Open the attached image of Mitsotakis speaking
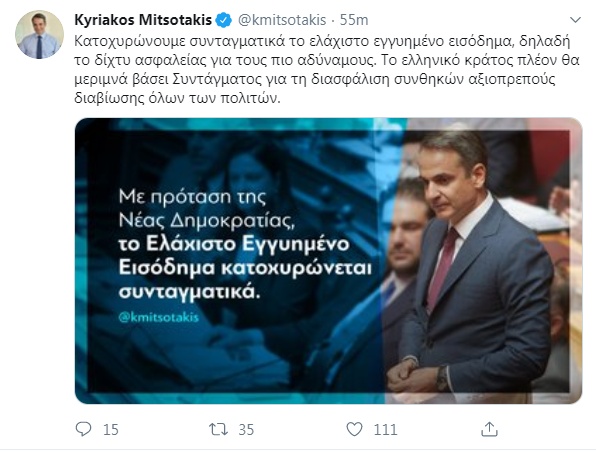The width and height of the screenshot is (596, 453). 328,261
